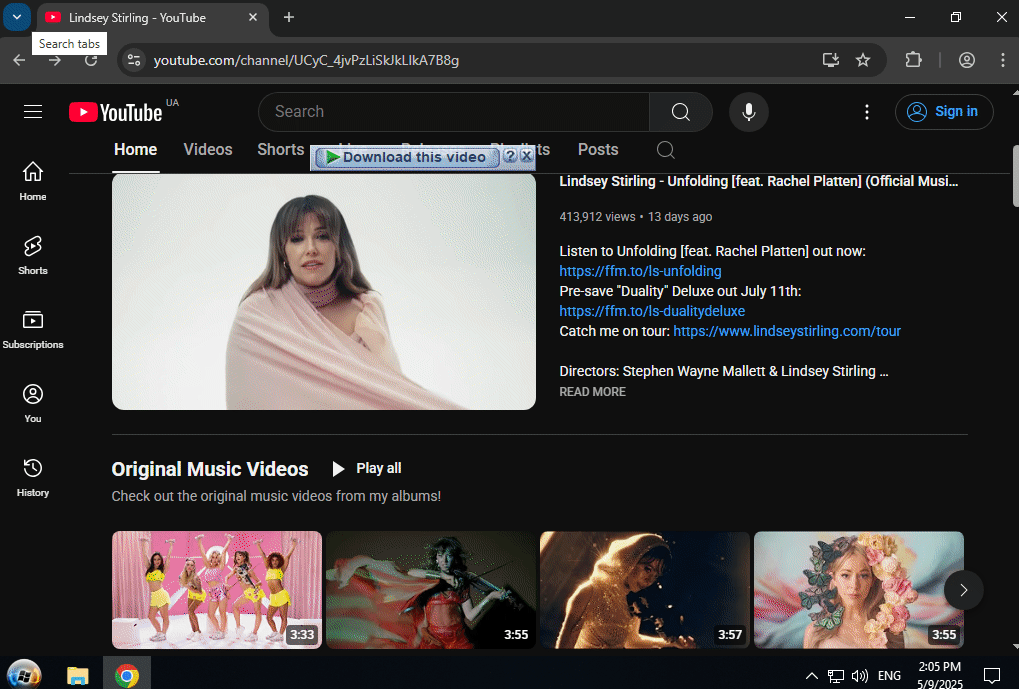
Task: Click into the YouTube Search field
Action: pos(454,112)
